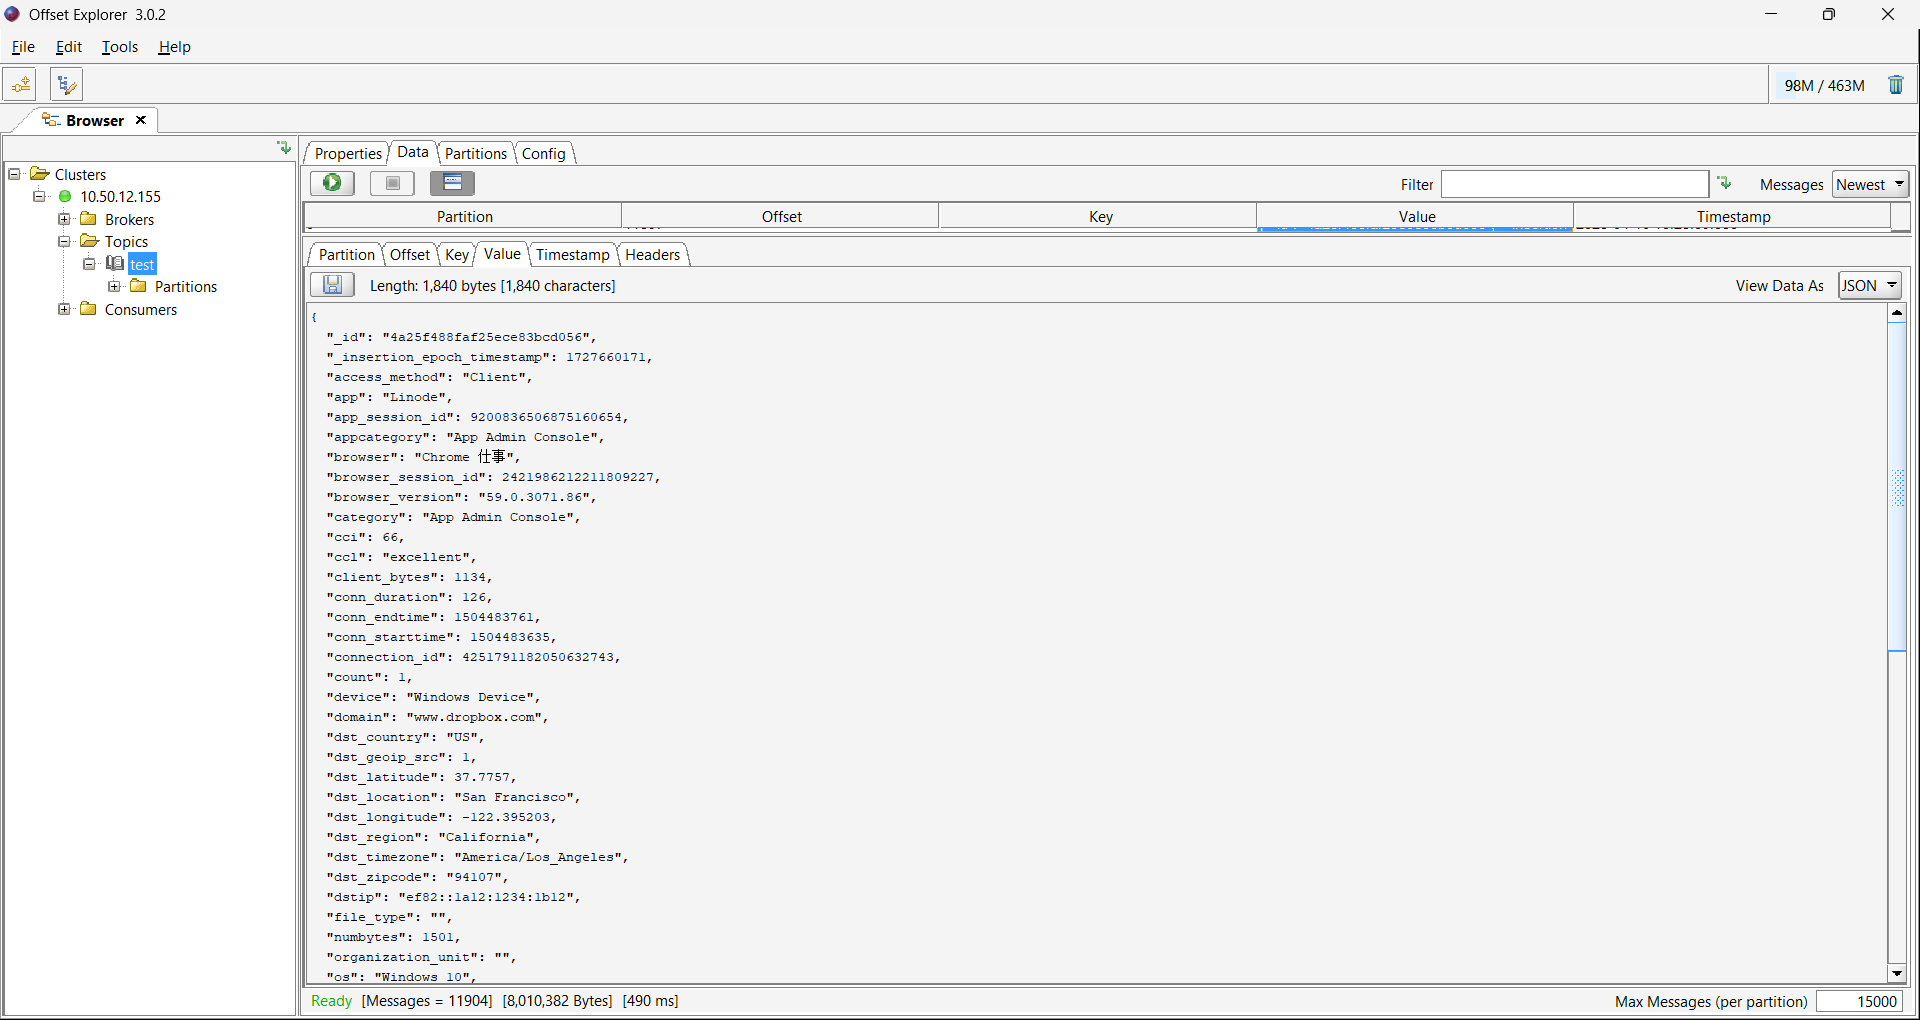Select the Browser tab
This screenshot has height=1020, width=1920.
point(95,120)
